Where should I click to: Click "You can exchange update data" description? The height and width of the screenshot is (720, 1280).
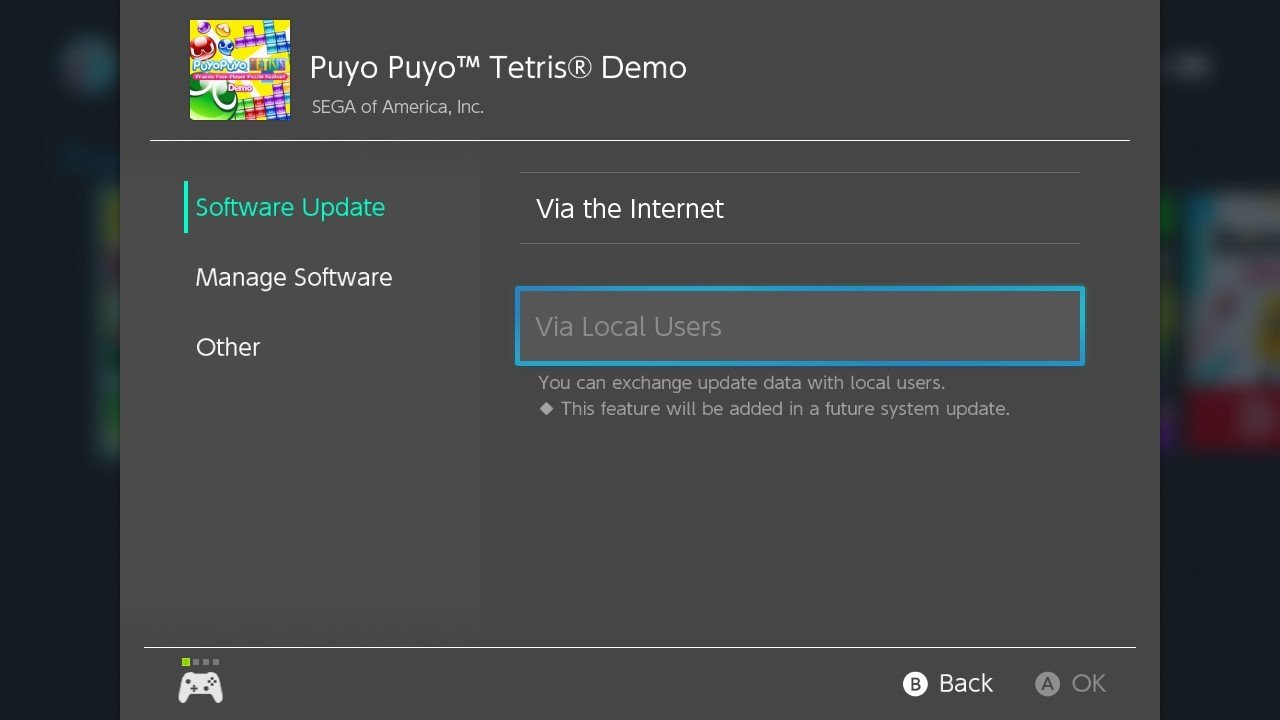coord(741,382)
